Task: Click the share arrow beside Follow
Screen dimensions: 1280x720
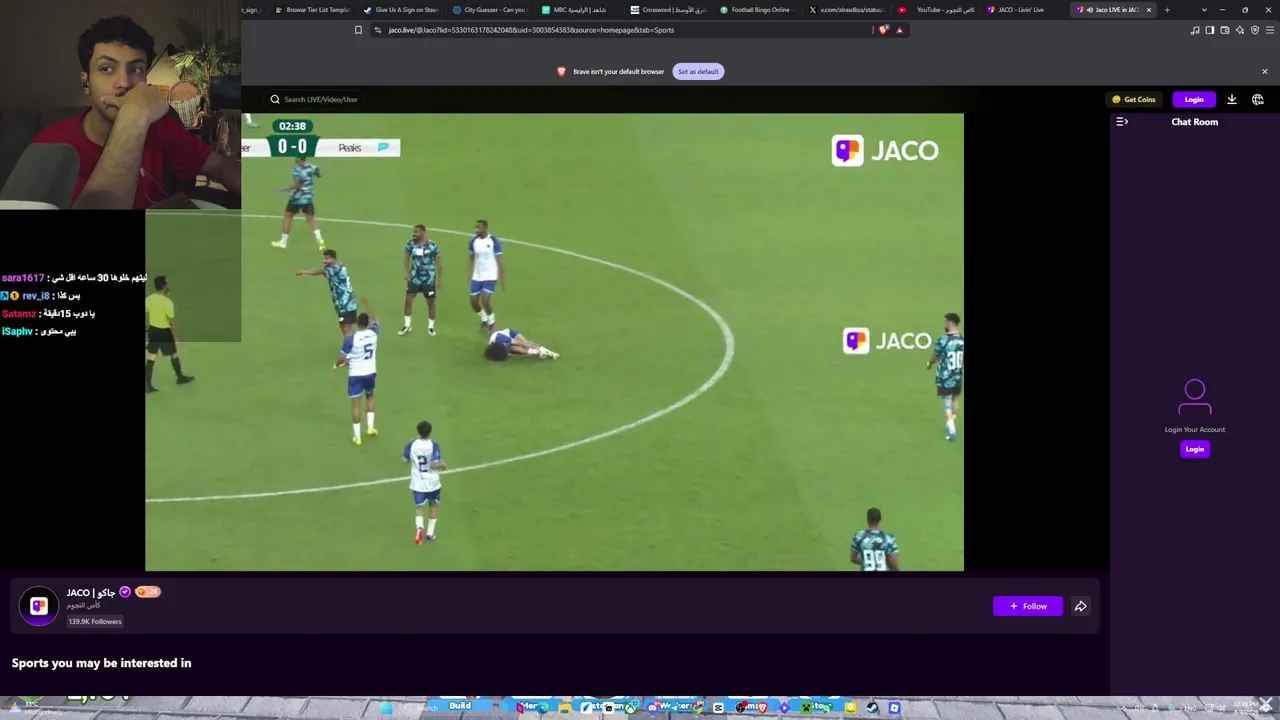Action: click(x=1080, y=606)
